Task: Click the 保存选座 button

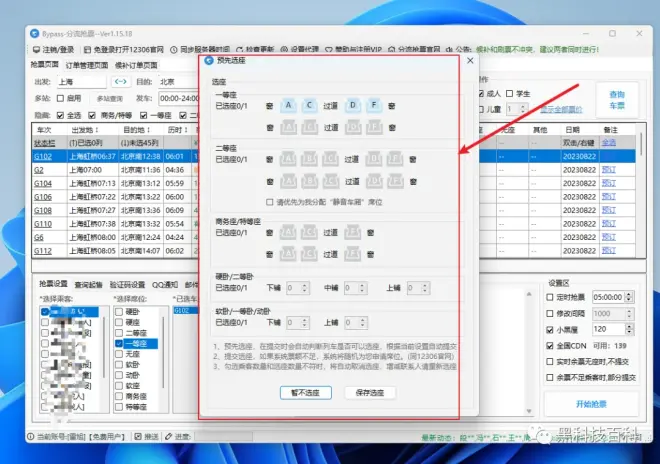Action: click(369, 393)
